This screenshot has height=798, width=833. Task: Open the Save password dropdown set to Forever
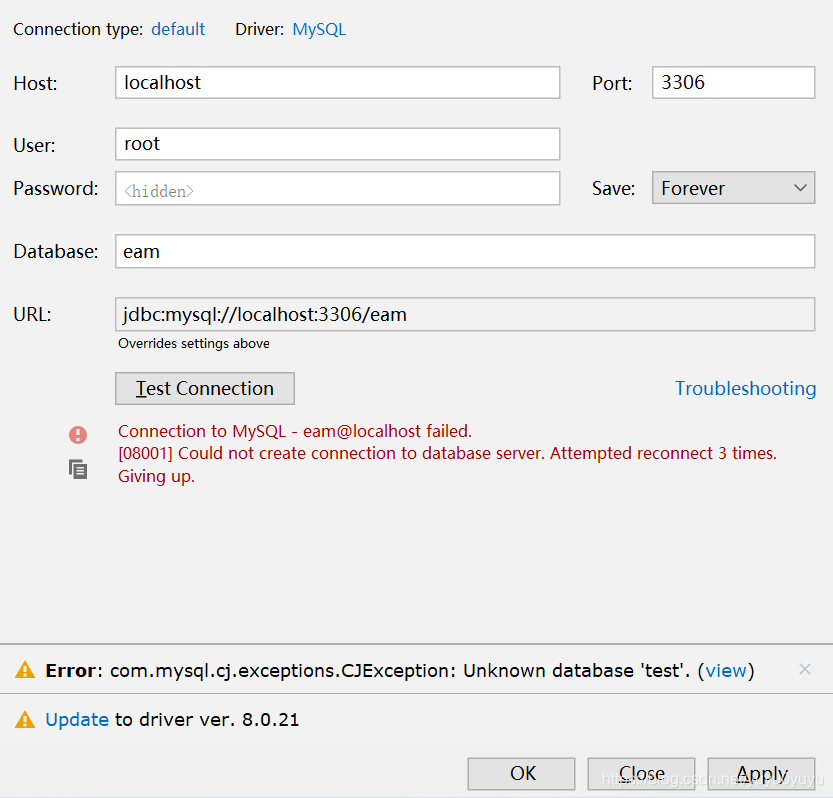[x=733, y=188]
